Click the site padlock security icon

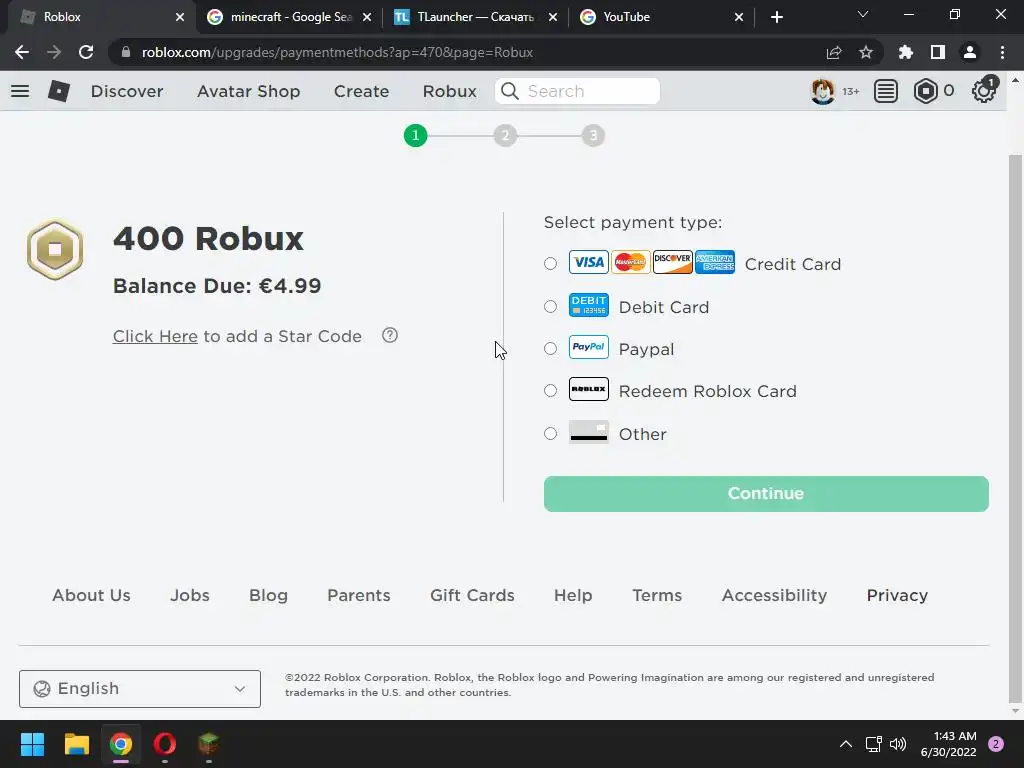tap(126, 52)
